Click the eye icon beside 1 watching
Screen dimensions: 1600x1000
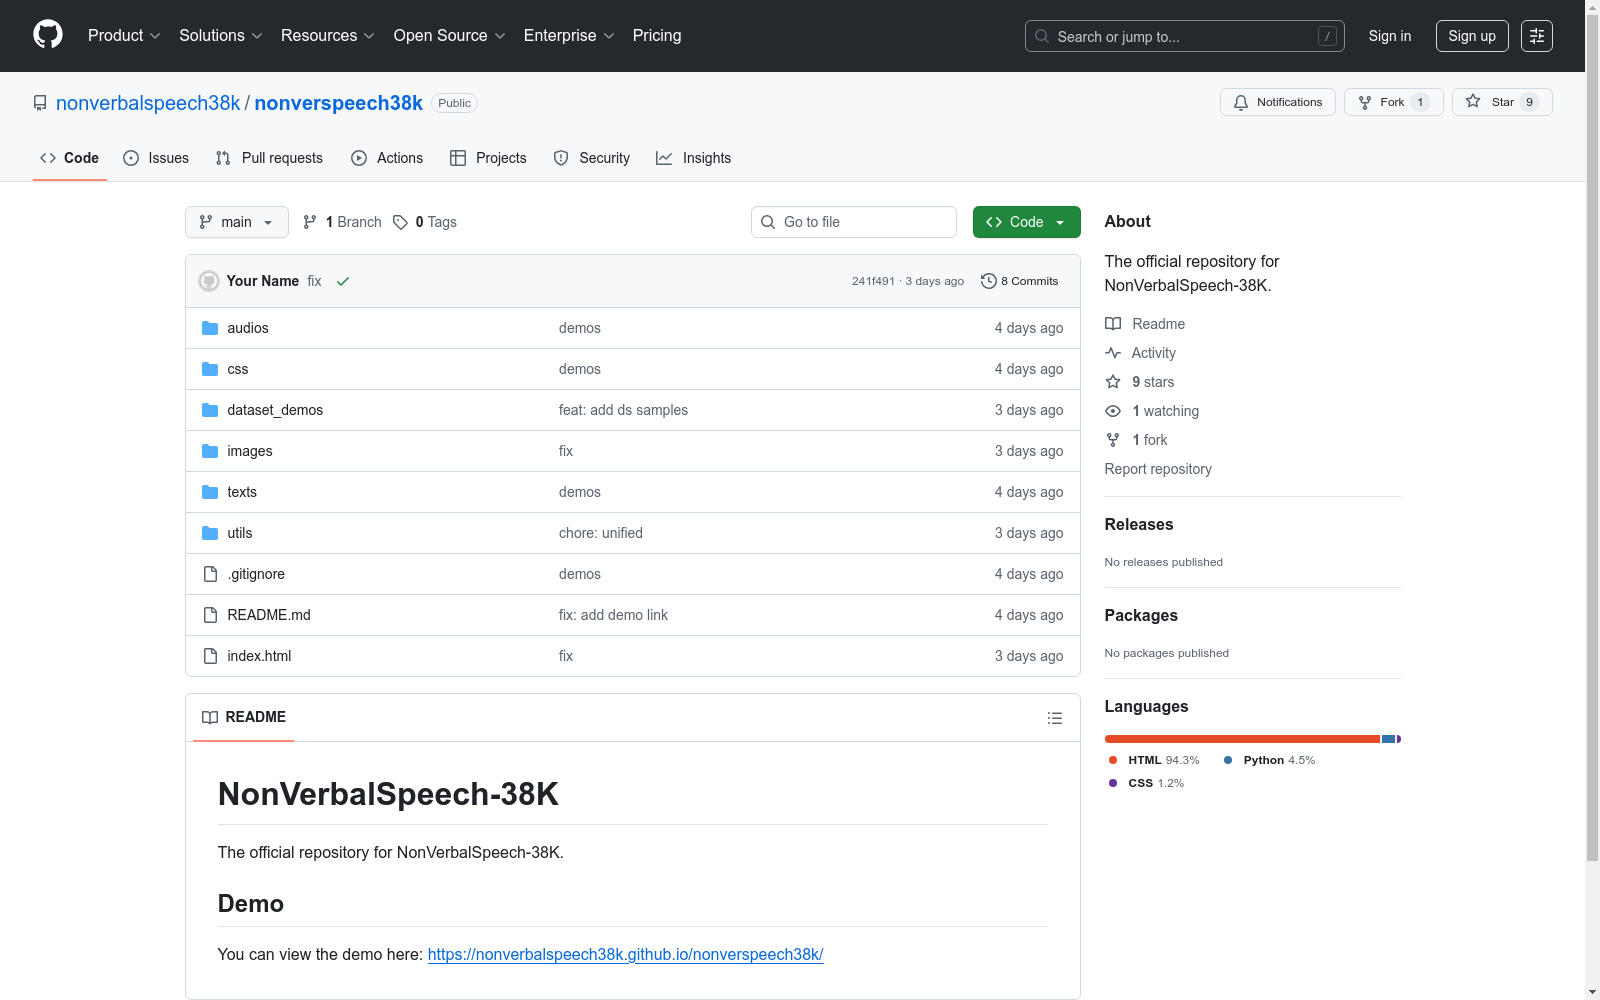(1113, 411)
